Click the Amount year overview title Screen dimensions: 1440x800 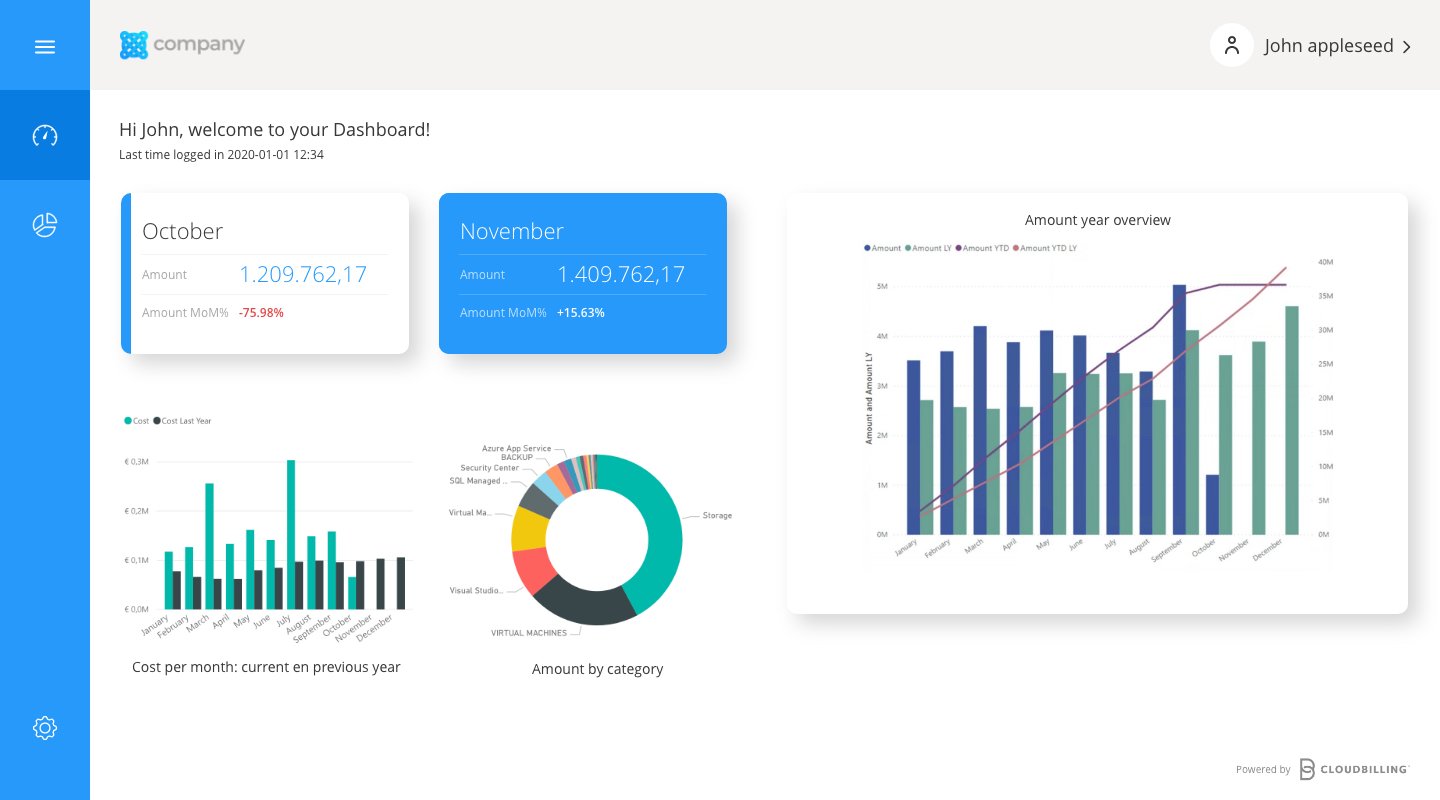[1098, 220]
